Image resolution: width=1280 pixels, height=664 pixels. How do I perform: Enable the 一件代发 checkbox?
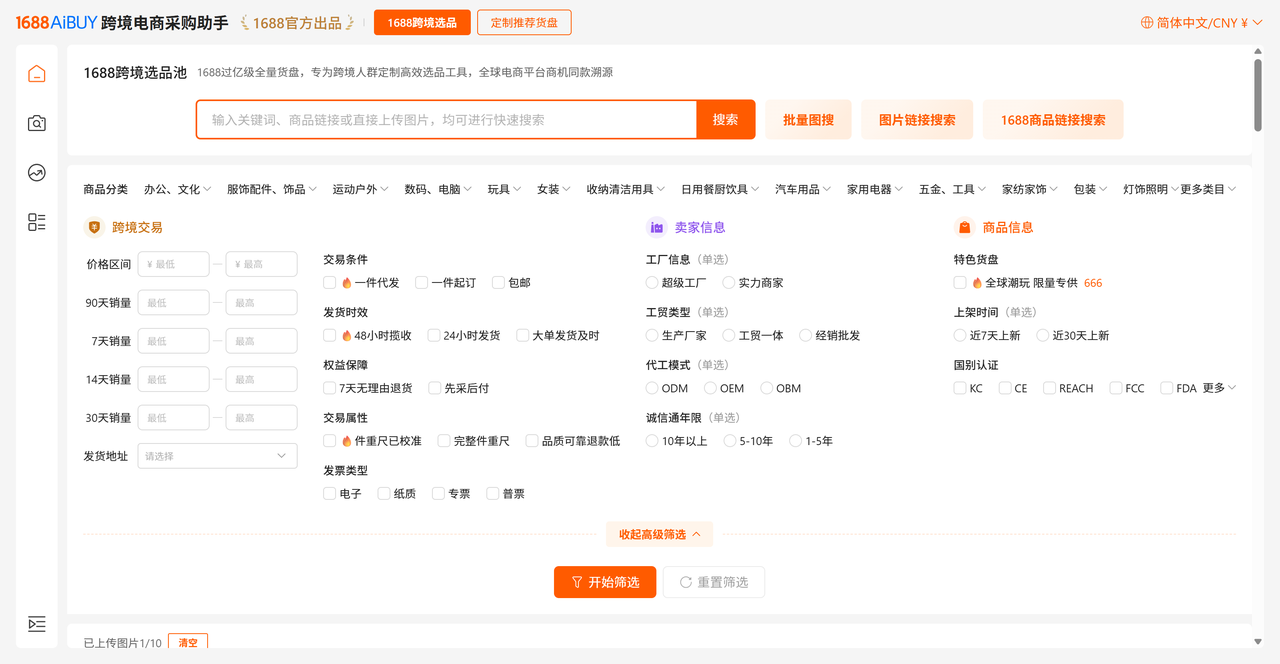(x=330, y=283)
